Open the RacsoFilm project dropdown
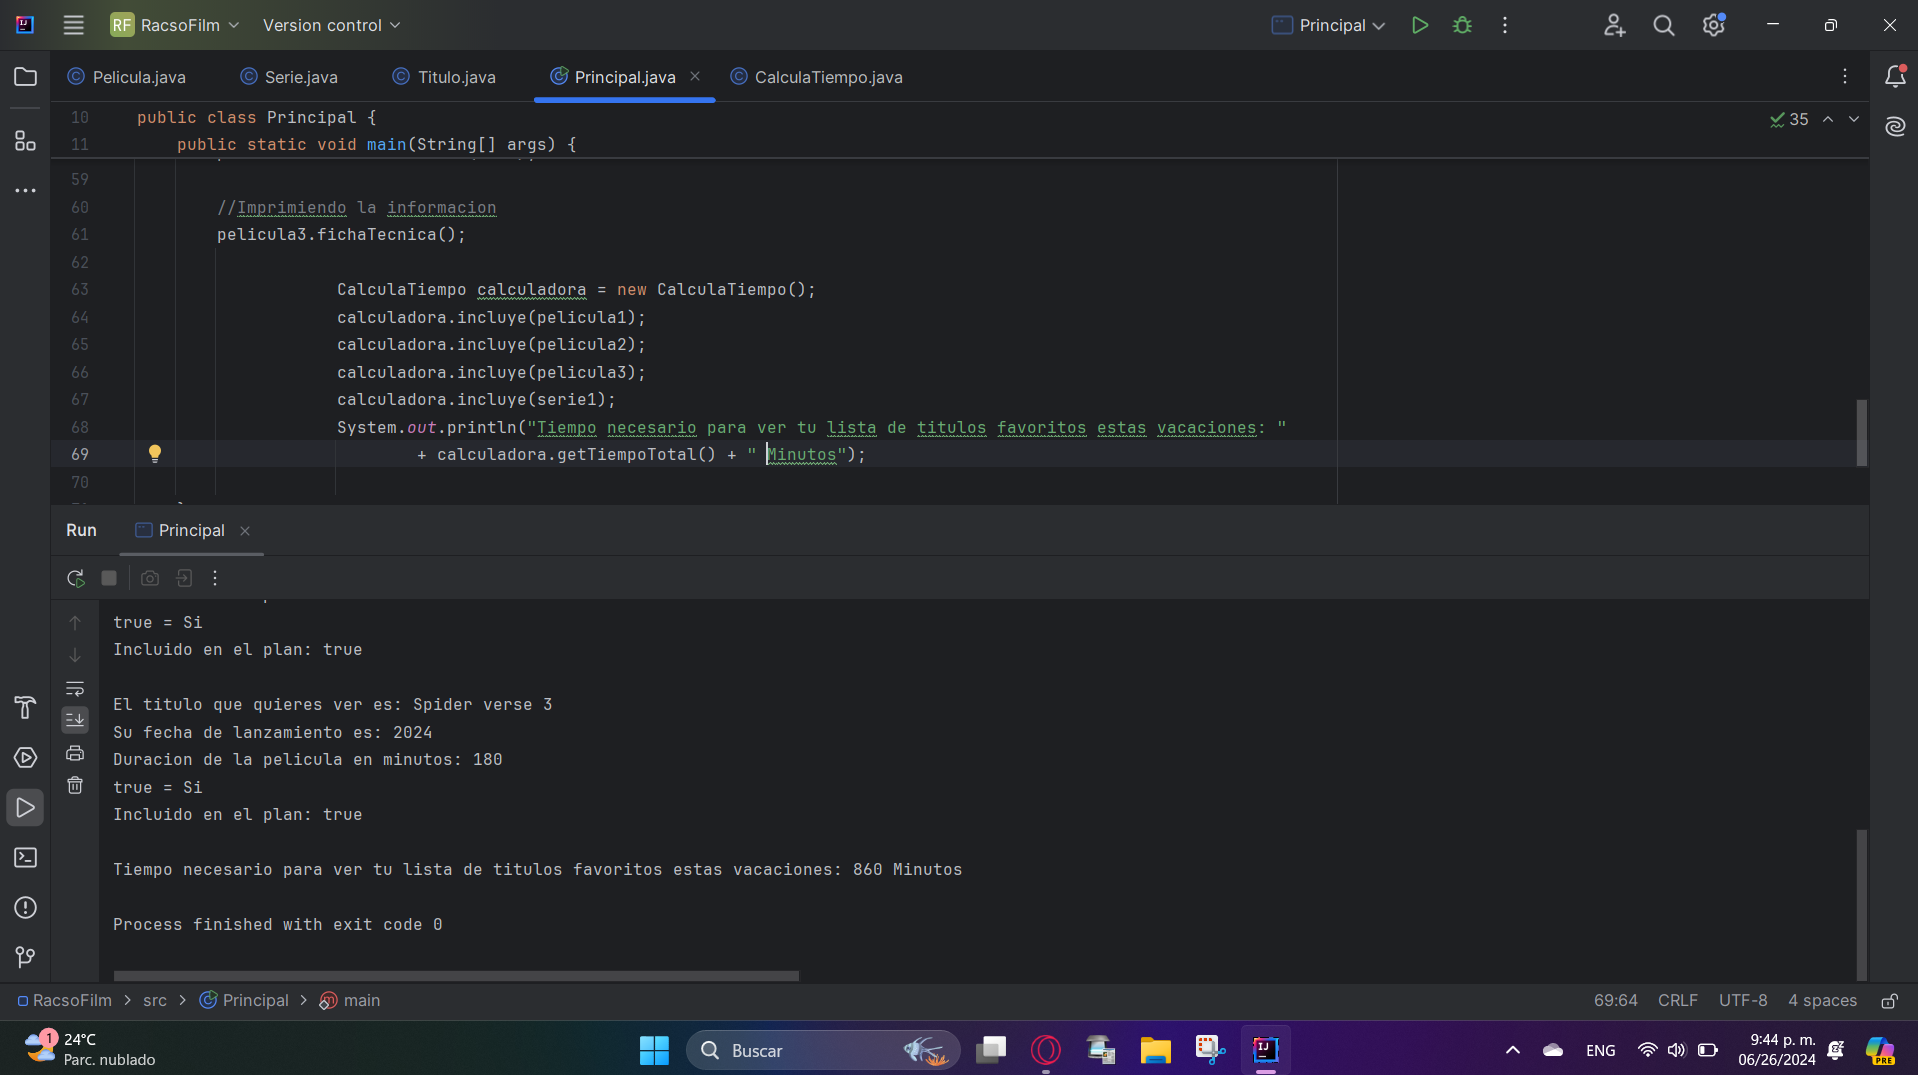 pos(175,25)
